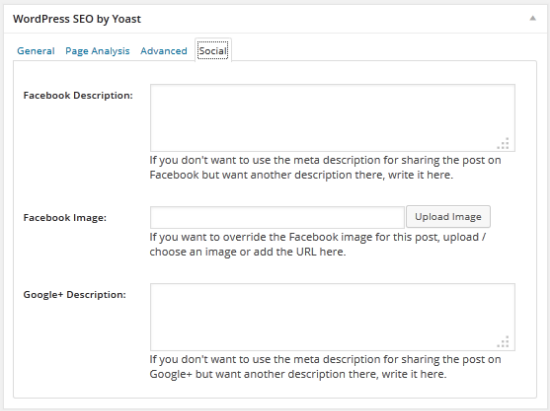The image size is (550, 411).
Task: Click into the Facebook Description textarea
Action: 333,118
